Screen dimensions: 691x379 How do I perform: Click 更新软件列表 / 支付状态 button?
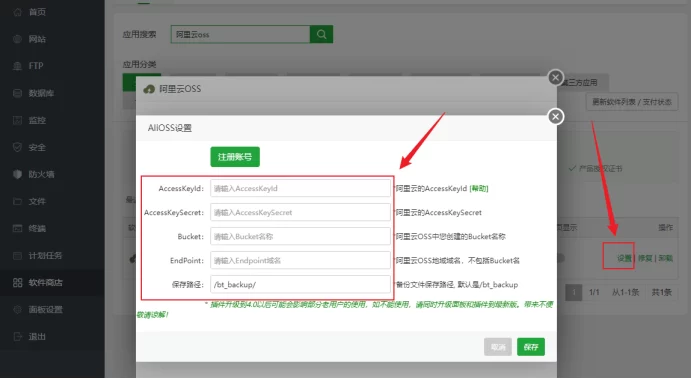pos(632,102)
